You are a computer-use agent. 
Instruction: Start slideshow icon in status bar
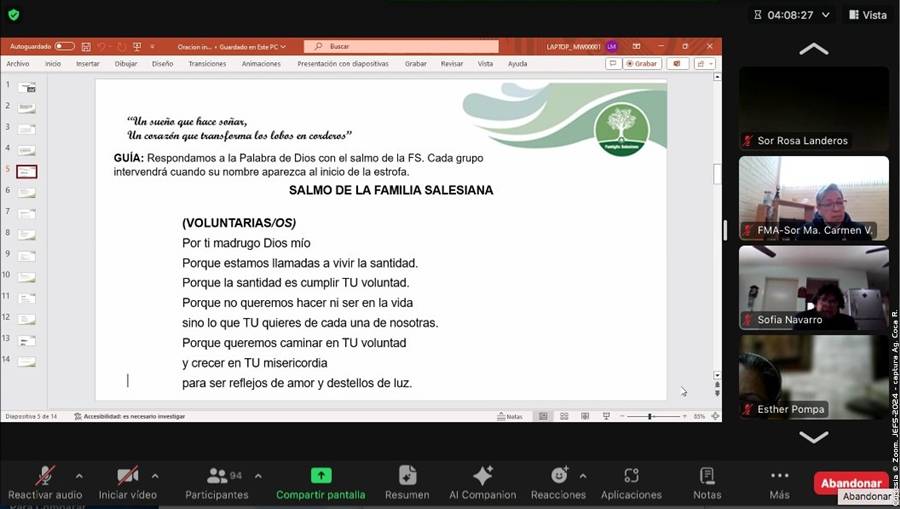tap(606, 416)
